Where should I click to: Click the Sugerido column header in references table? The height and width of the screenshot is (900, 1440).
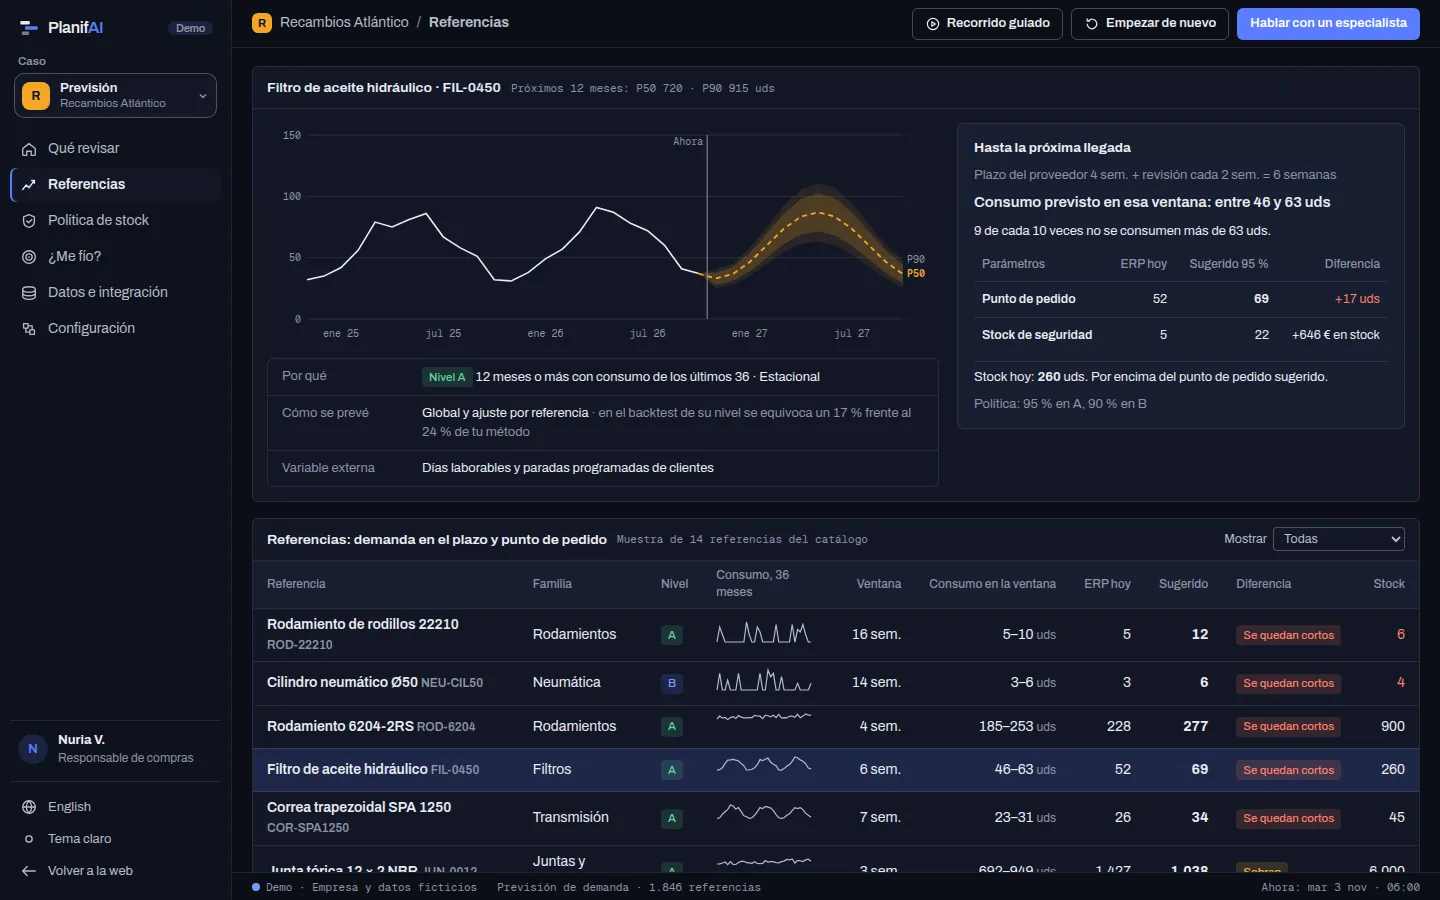tap(1183, 584)
